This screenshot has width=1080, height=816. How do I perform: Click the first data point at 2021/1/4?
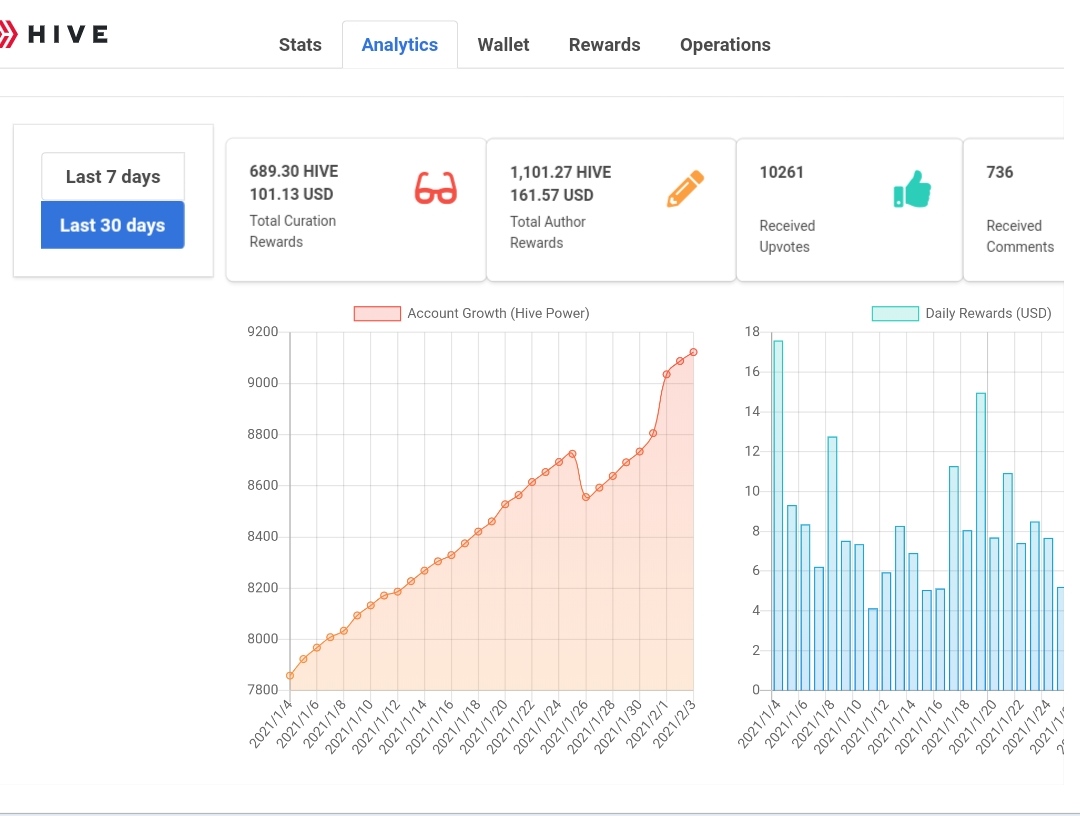click(290, 676)
